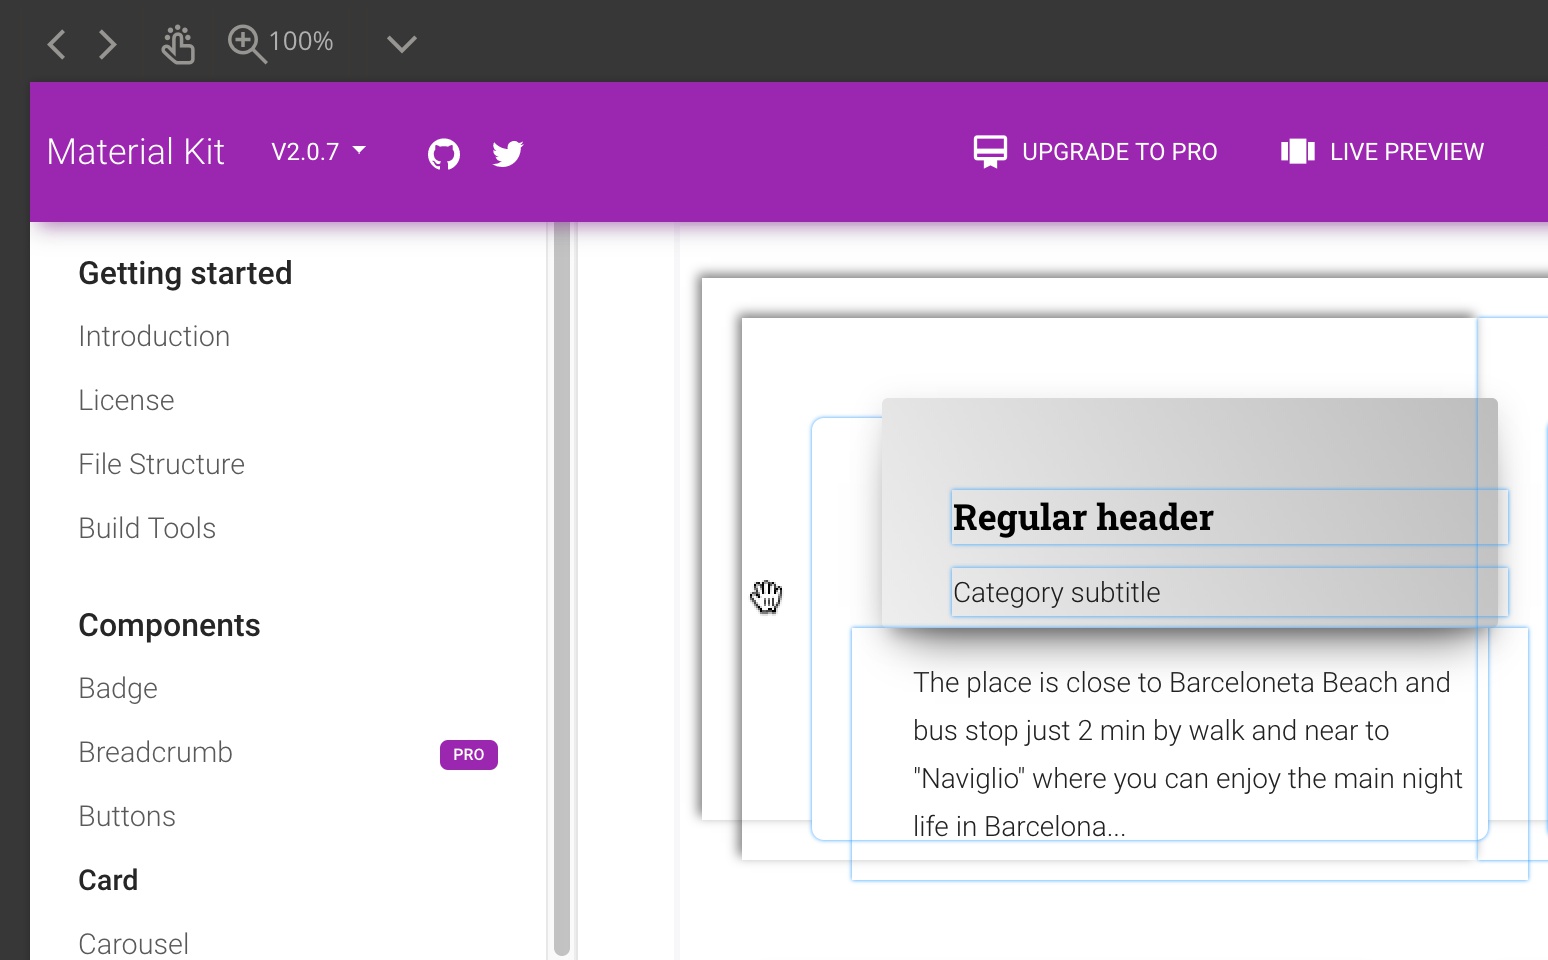Open the Carousel component page
The height and width of the screenshot is (960, 1548).
(133, 944)
